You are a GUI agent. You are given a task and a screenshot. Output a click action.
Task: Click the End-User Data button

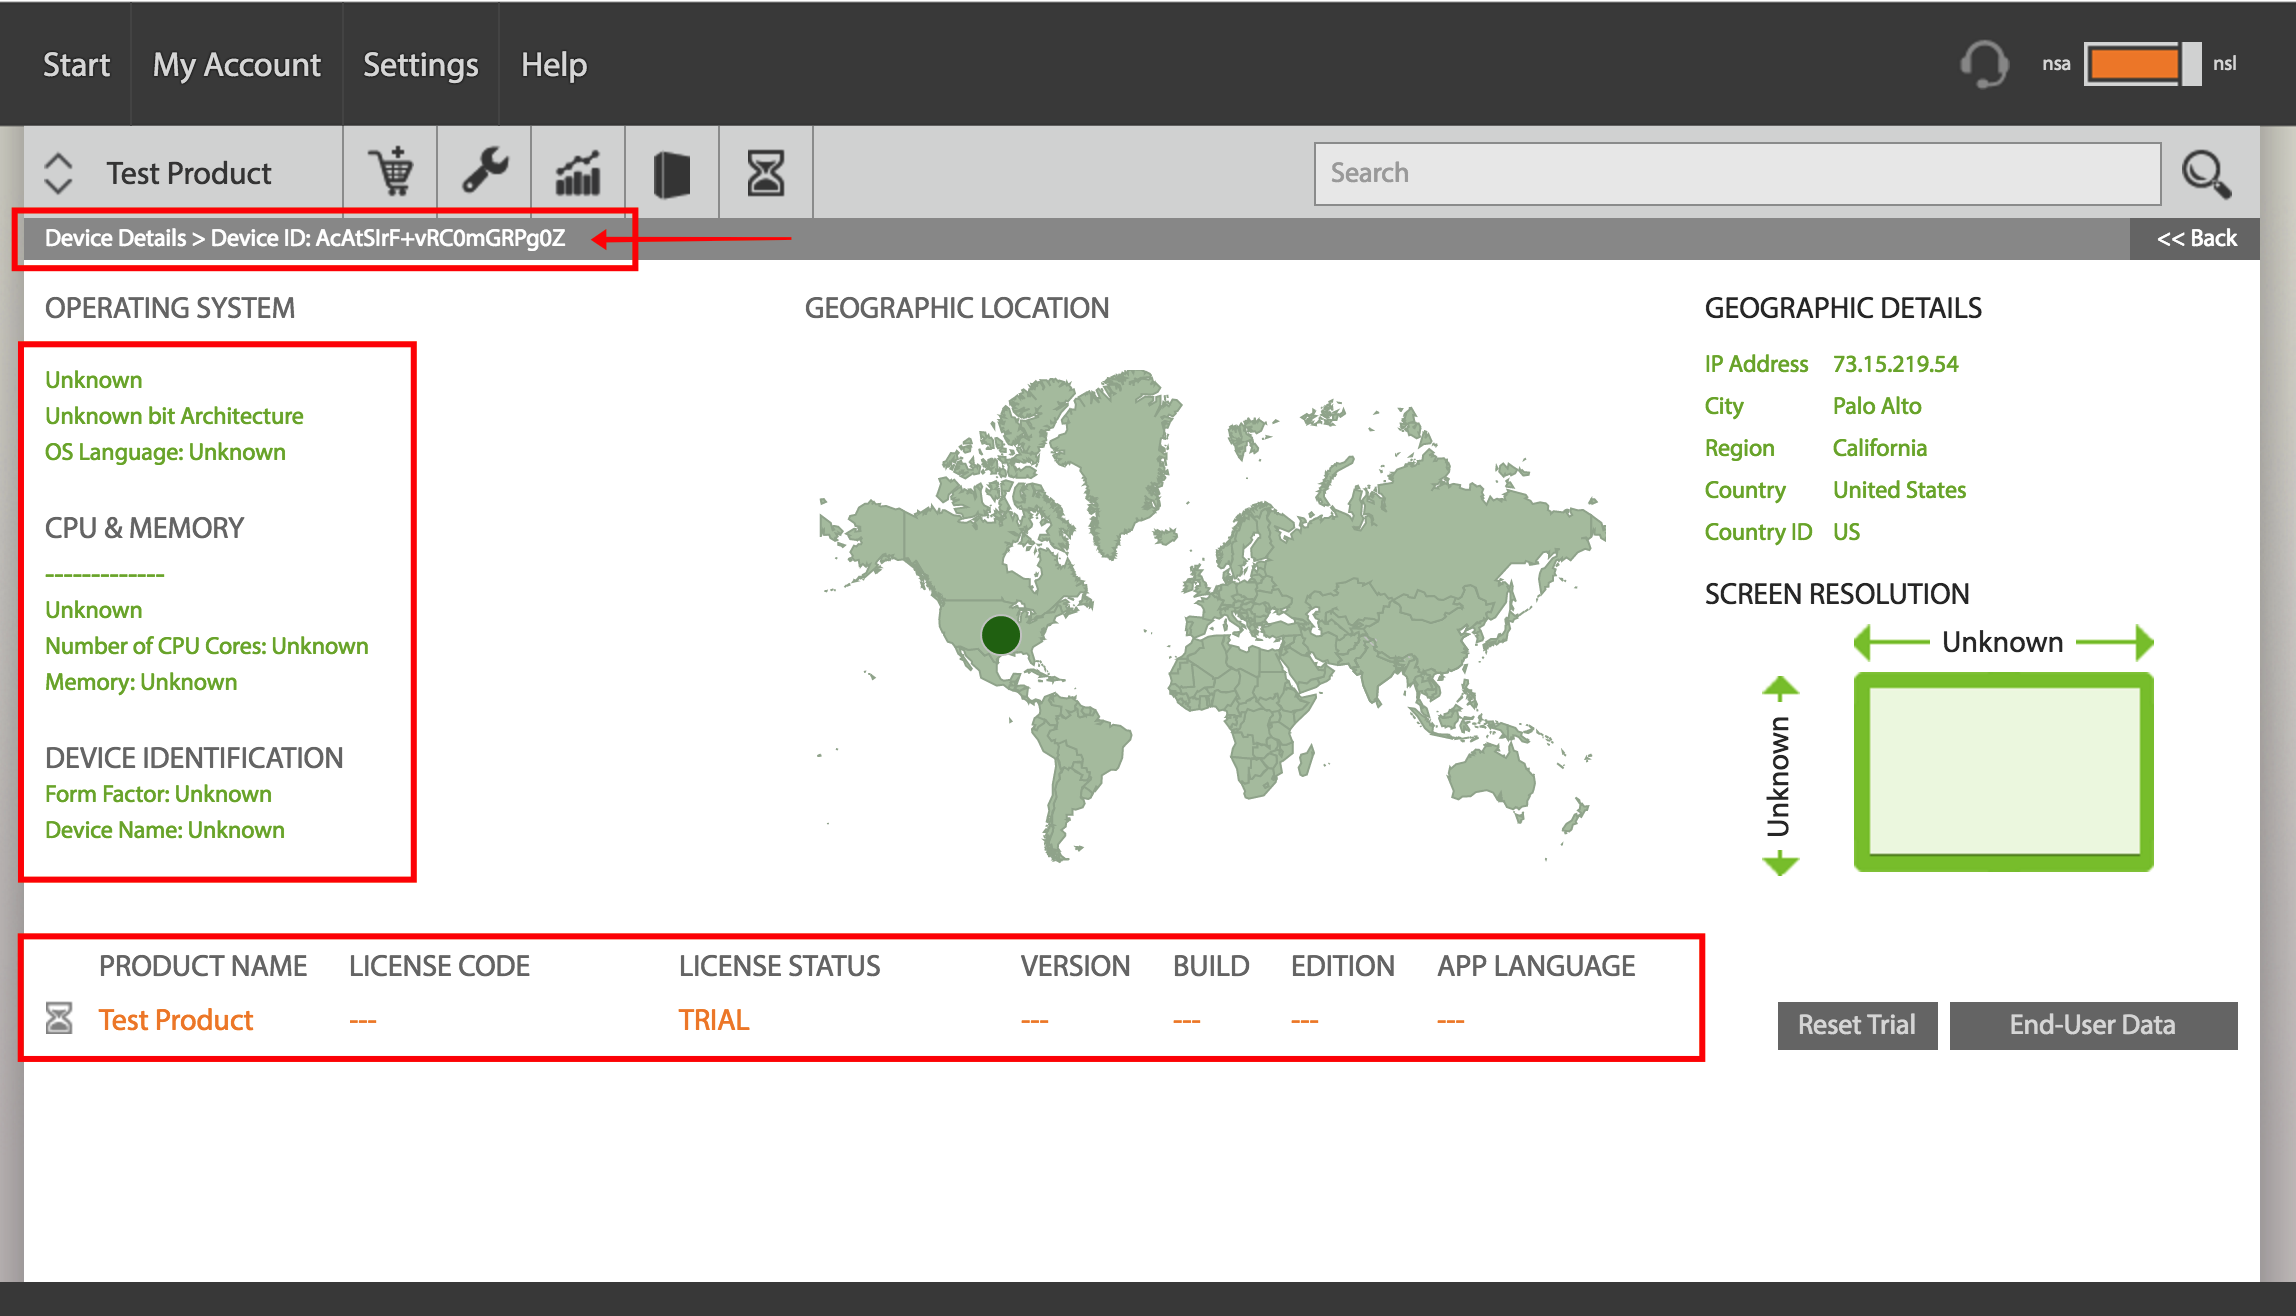(2093, 1025)
